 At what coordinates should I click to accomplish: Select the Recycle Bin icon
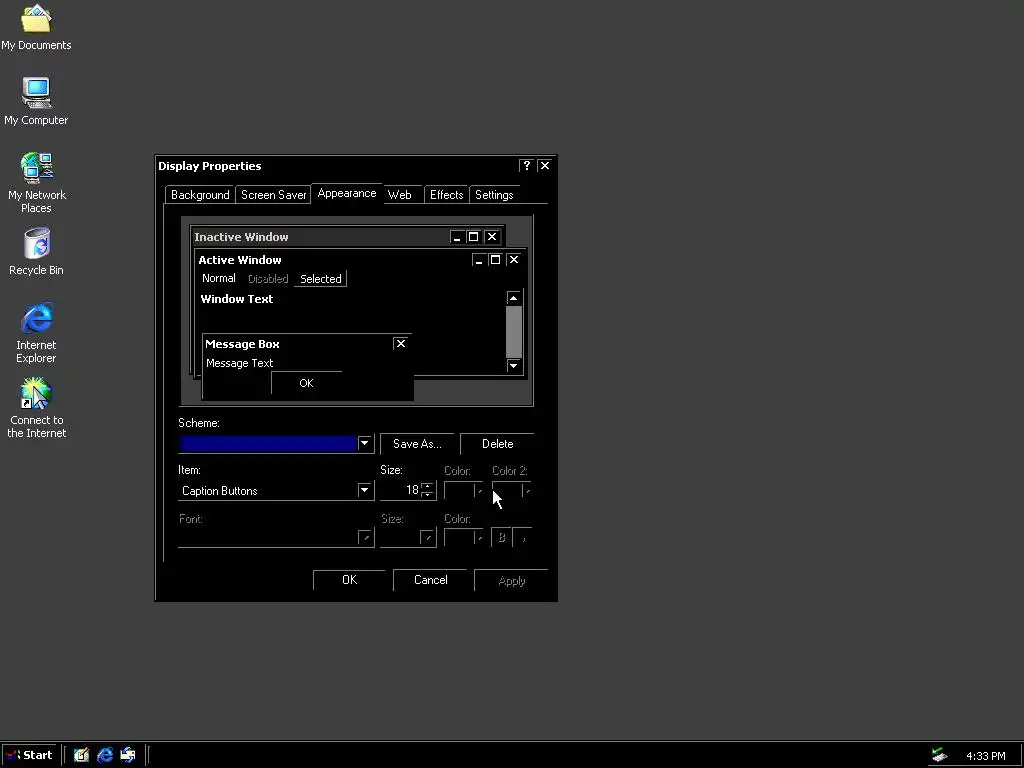(x=36, y=251)
